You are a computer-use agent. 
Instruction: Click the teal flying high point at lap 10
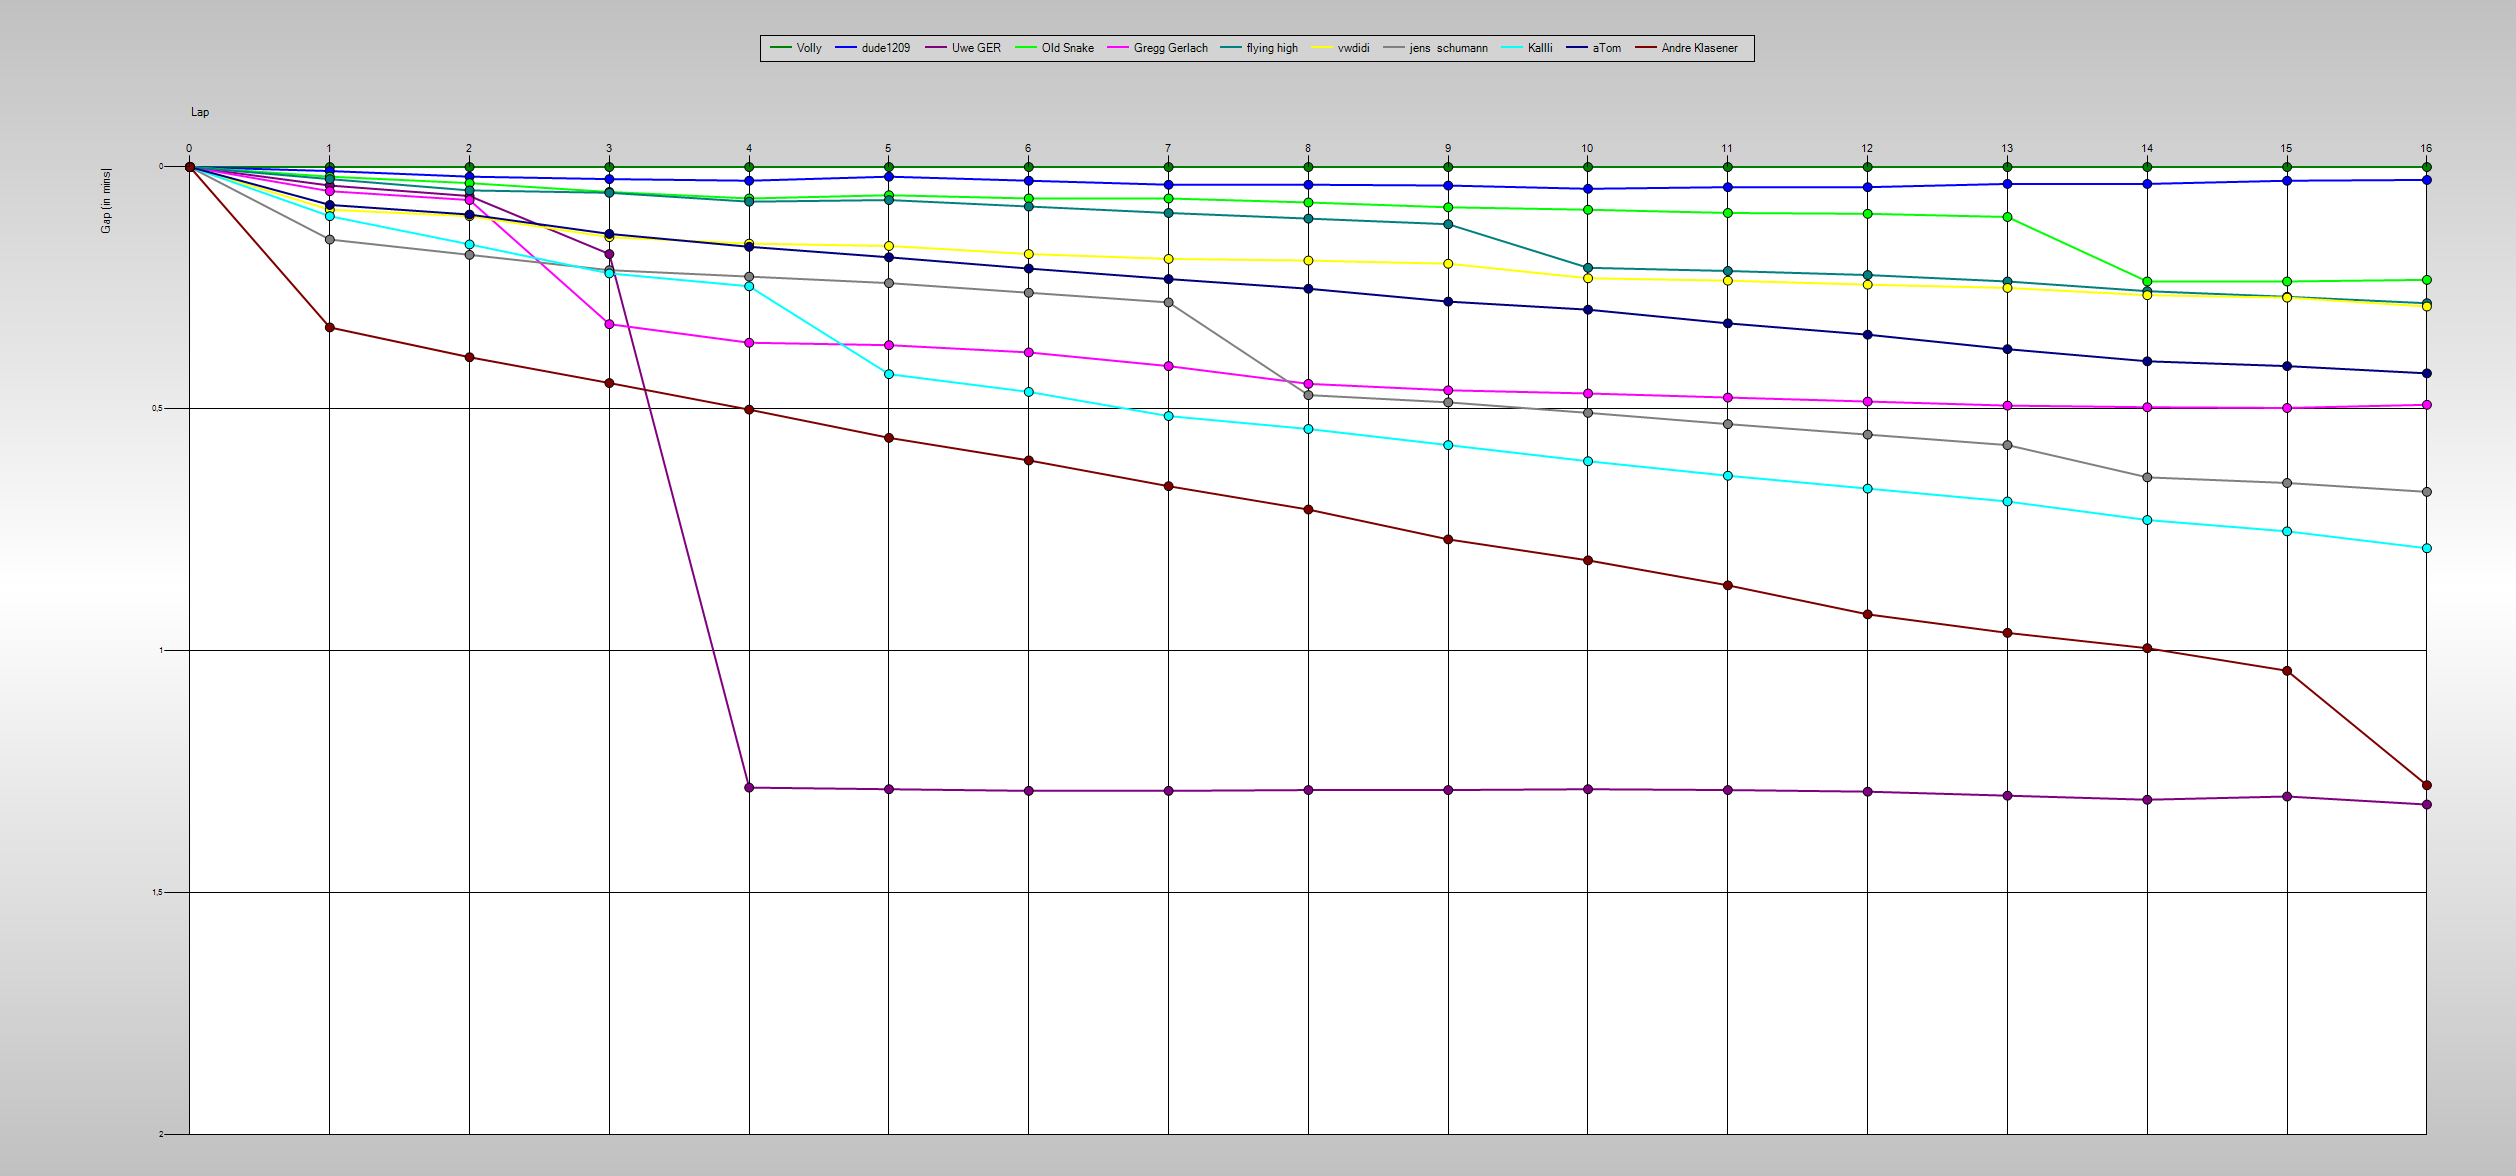coord(1588,268)
